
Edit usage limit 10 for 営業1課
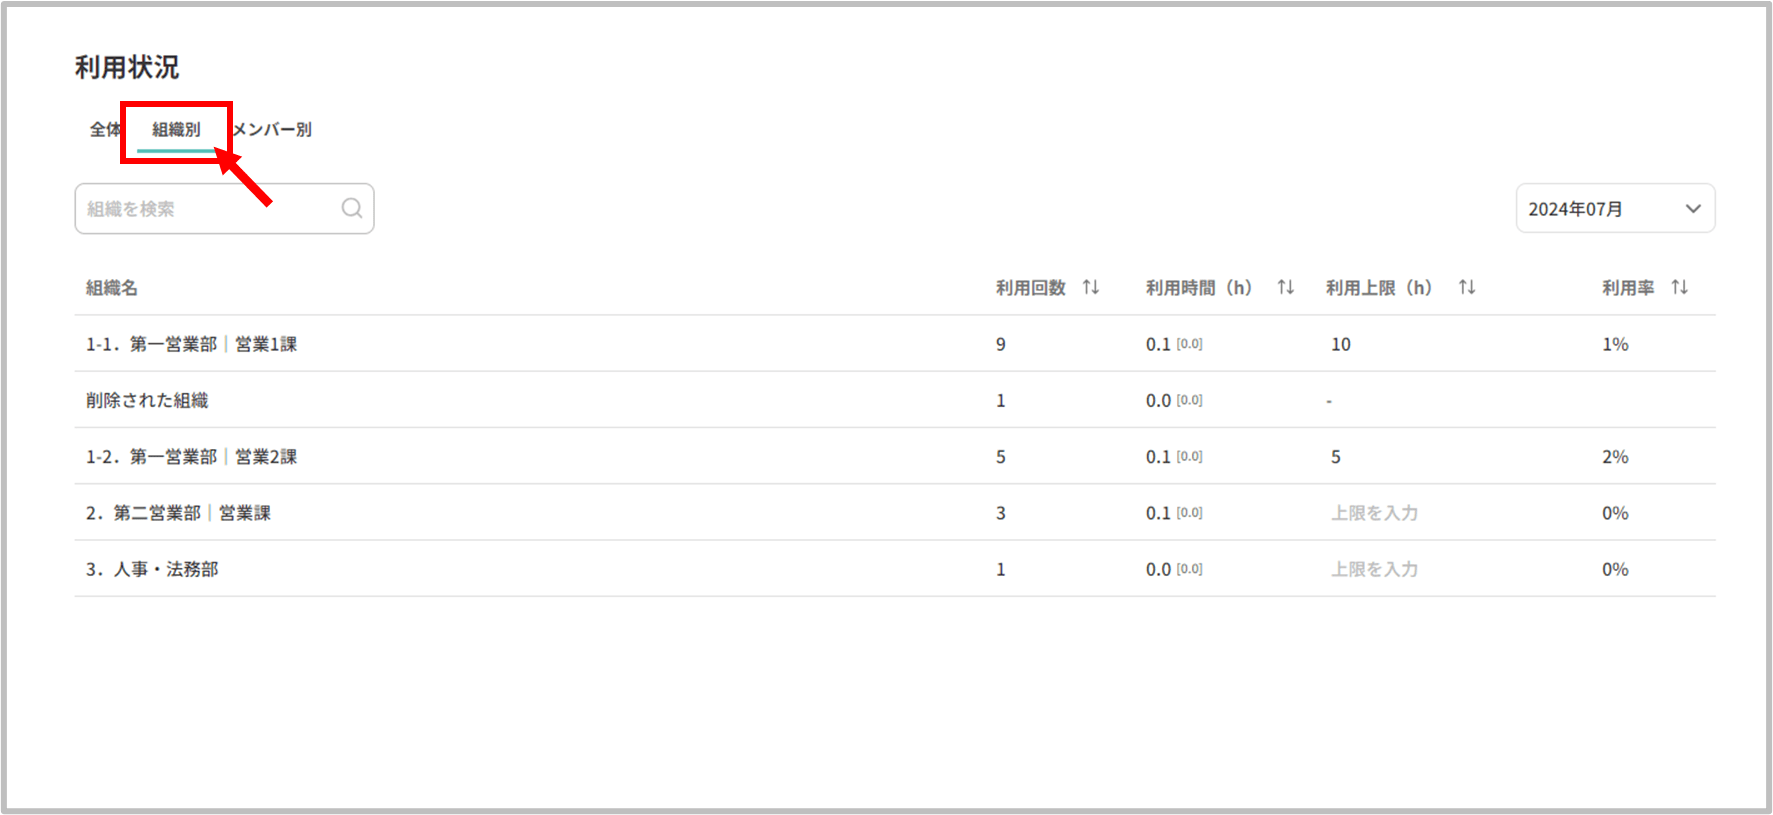click(1341, 344)
